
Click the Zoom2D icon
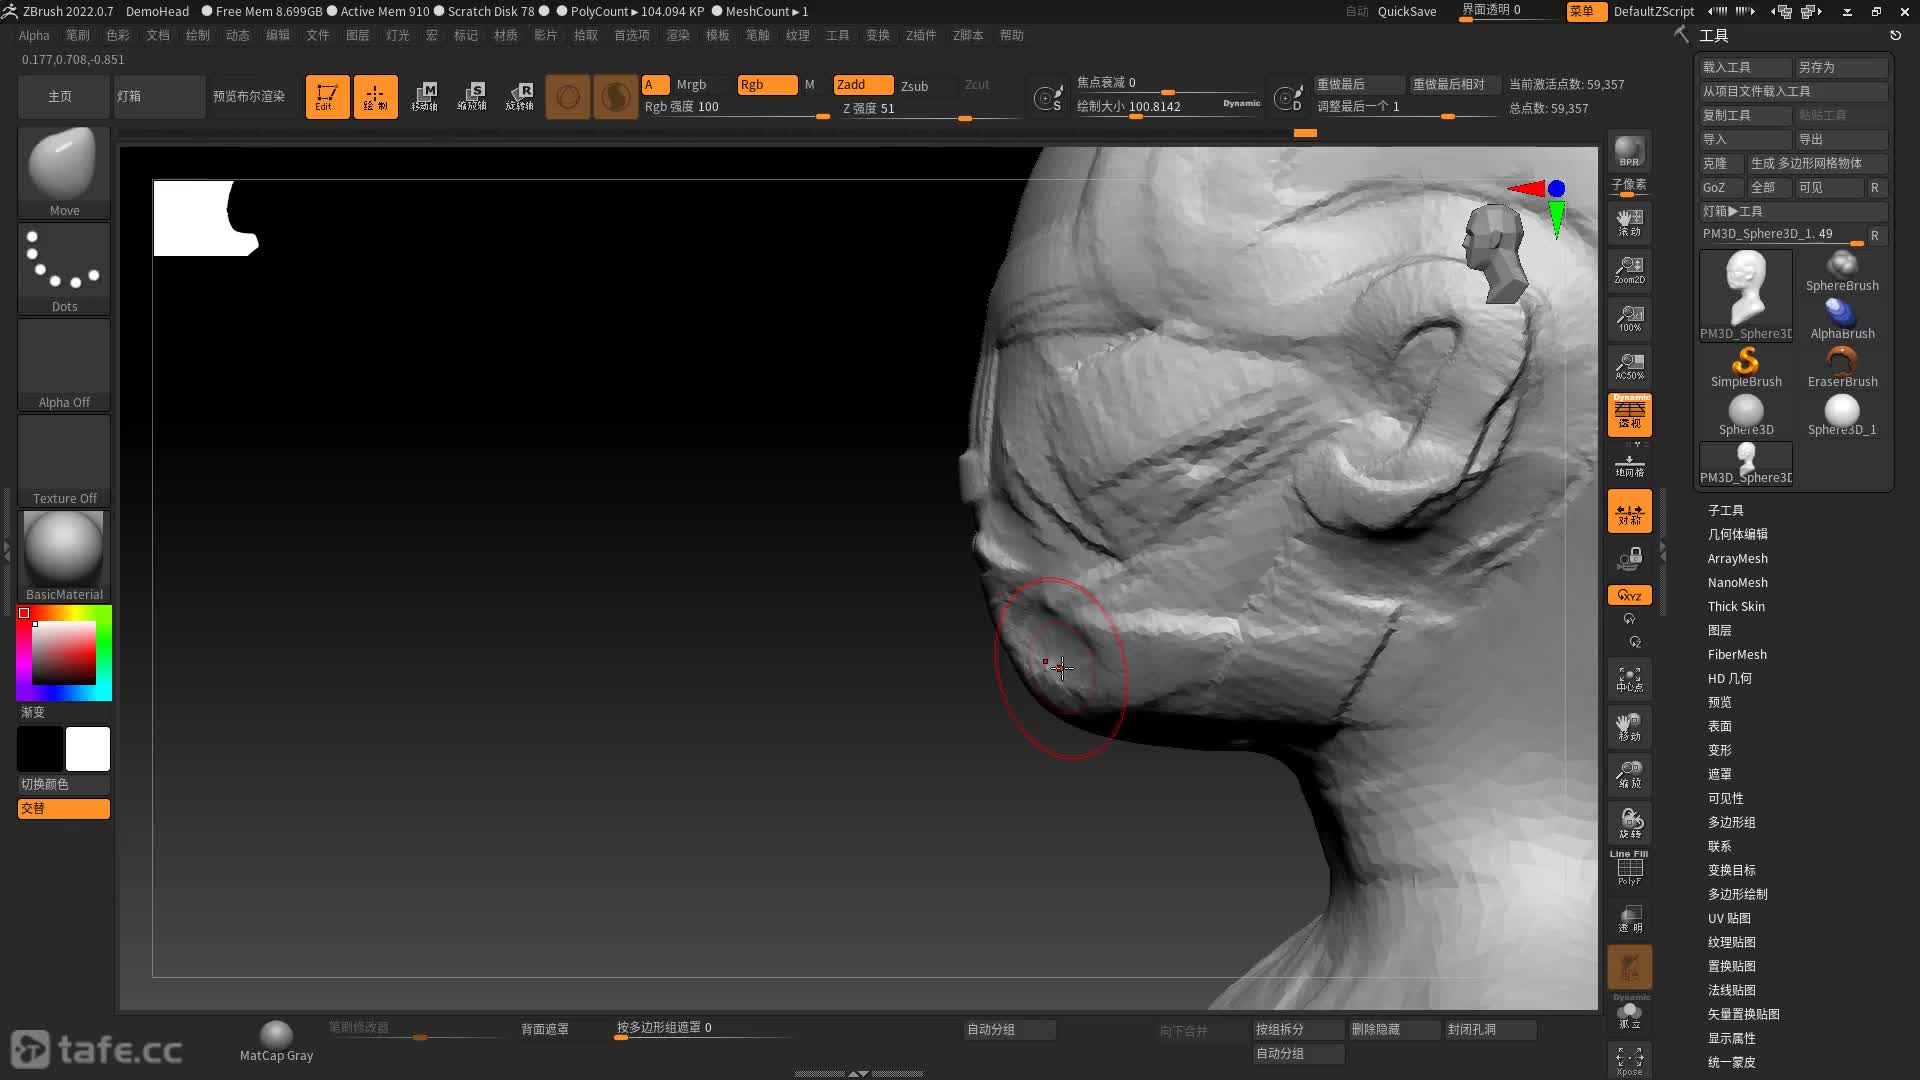click(x=1629, y=270)
